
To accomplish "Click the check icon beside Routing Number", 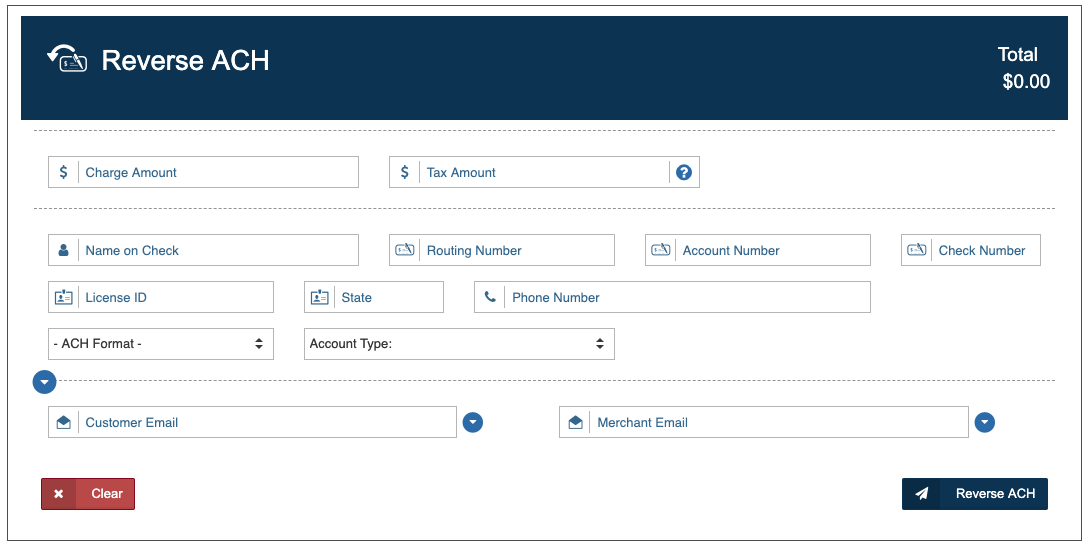I will pyautogui.click(x=405, y=250).
